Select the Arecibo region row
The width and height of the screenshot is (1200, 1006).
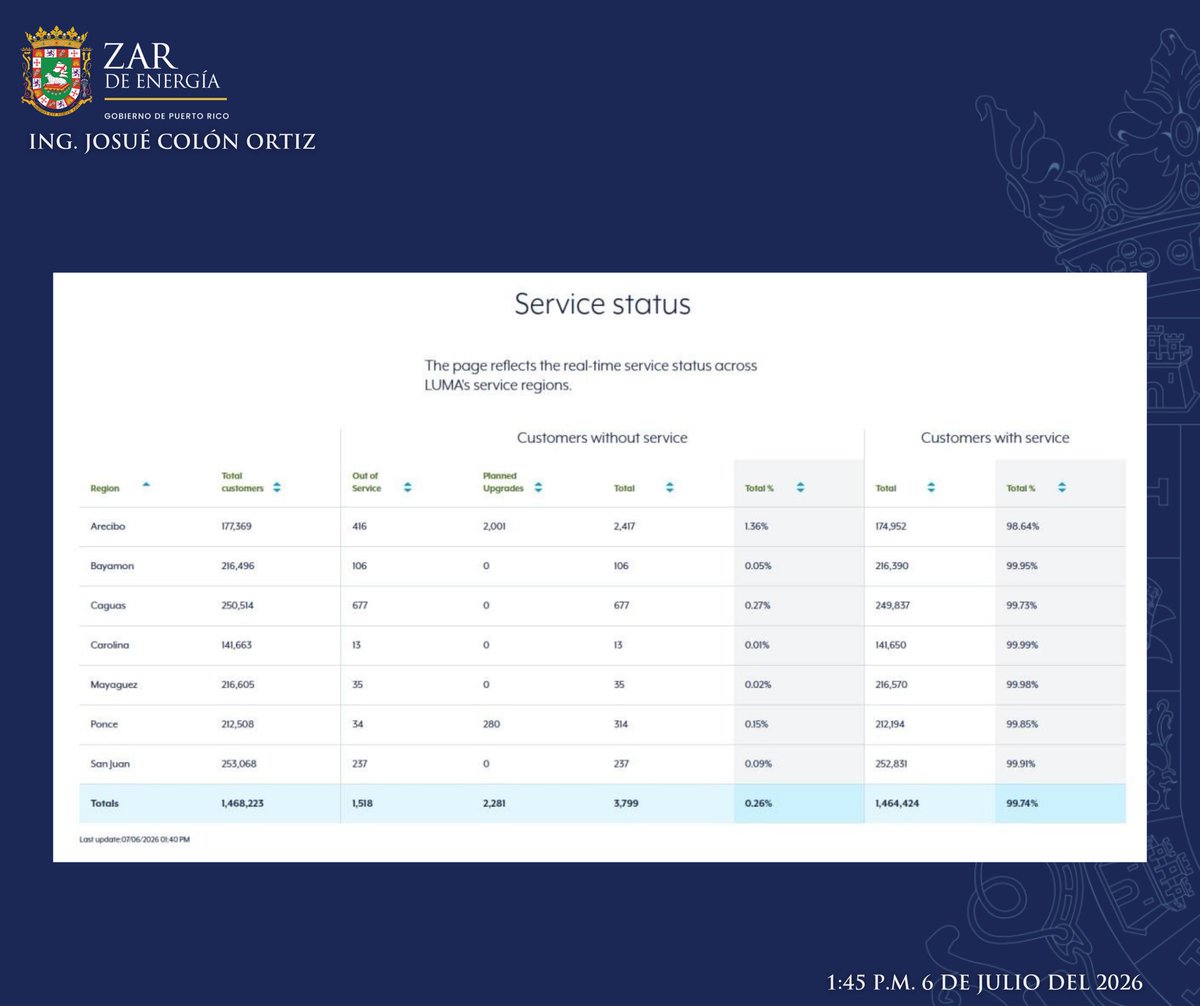point(602,526)
